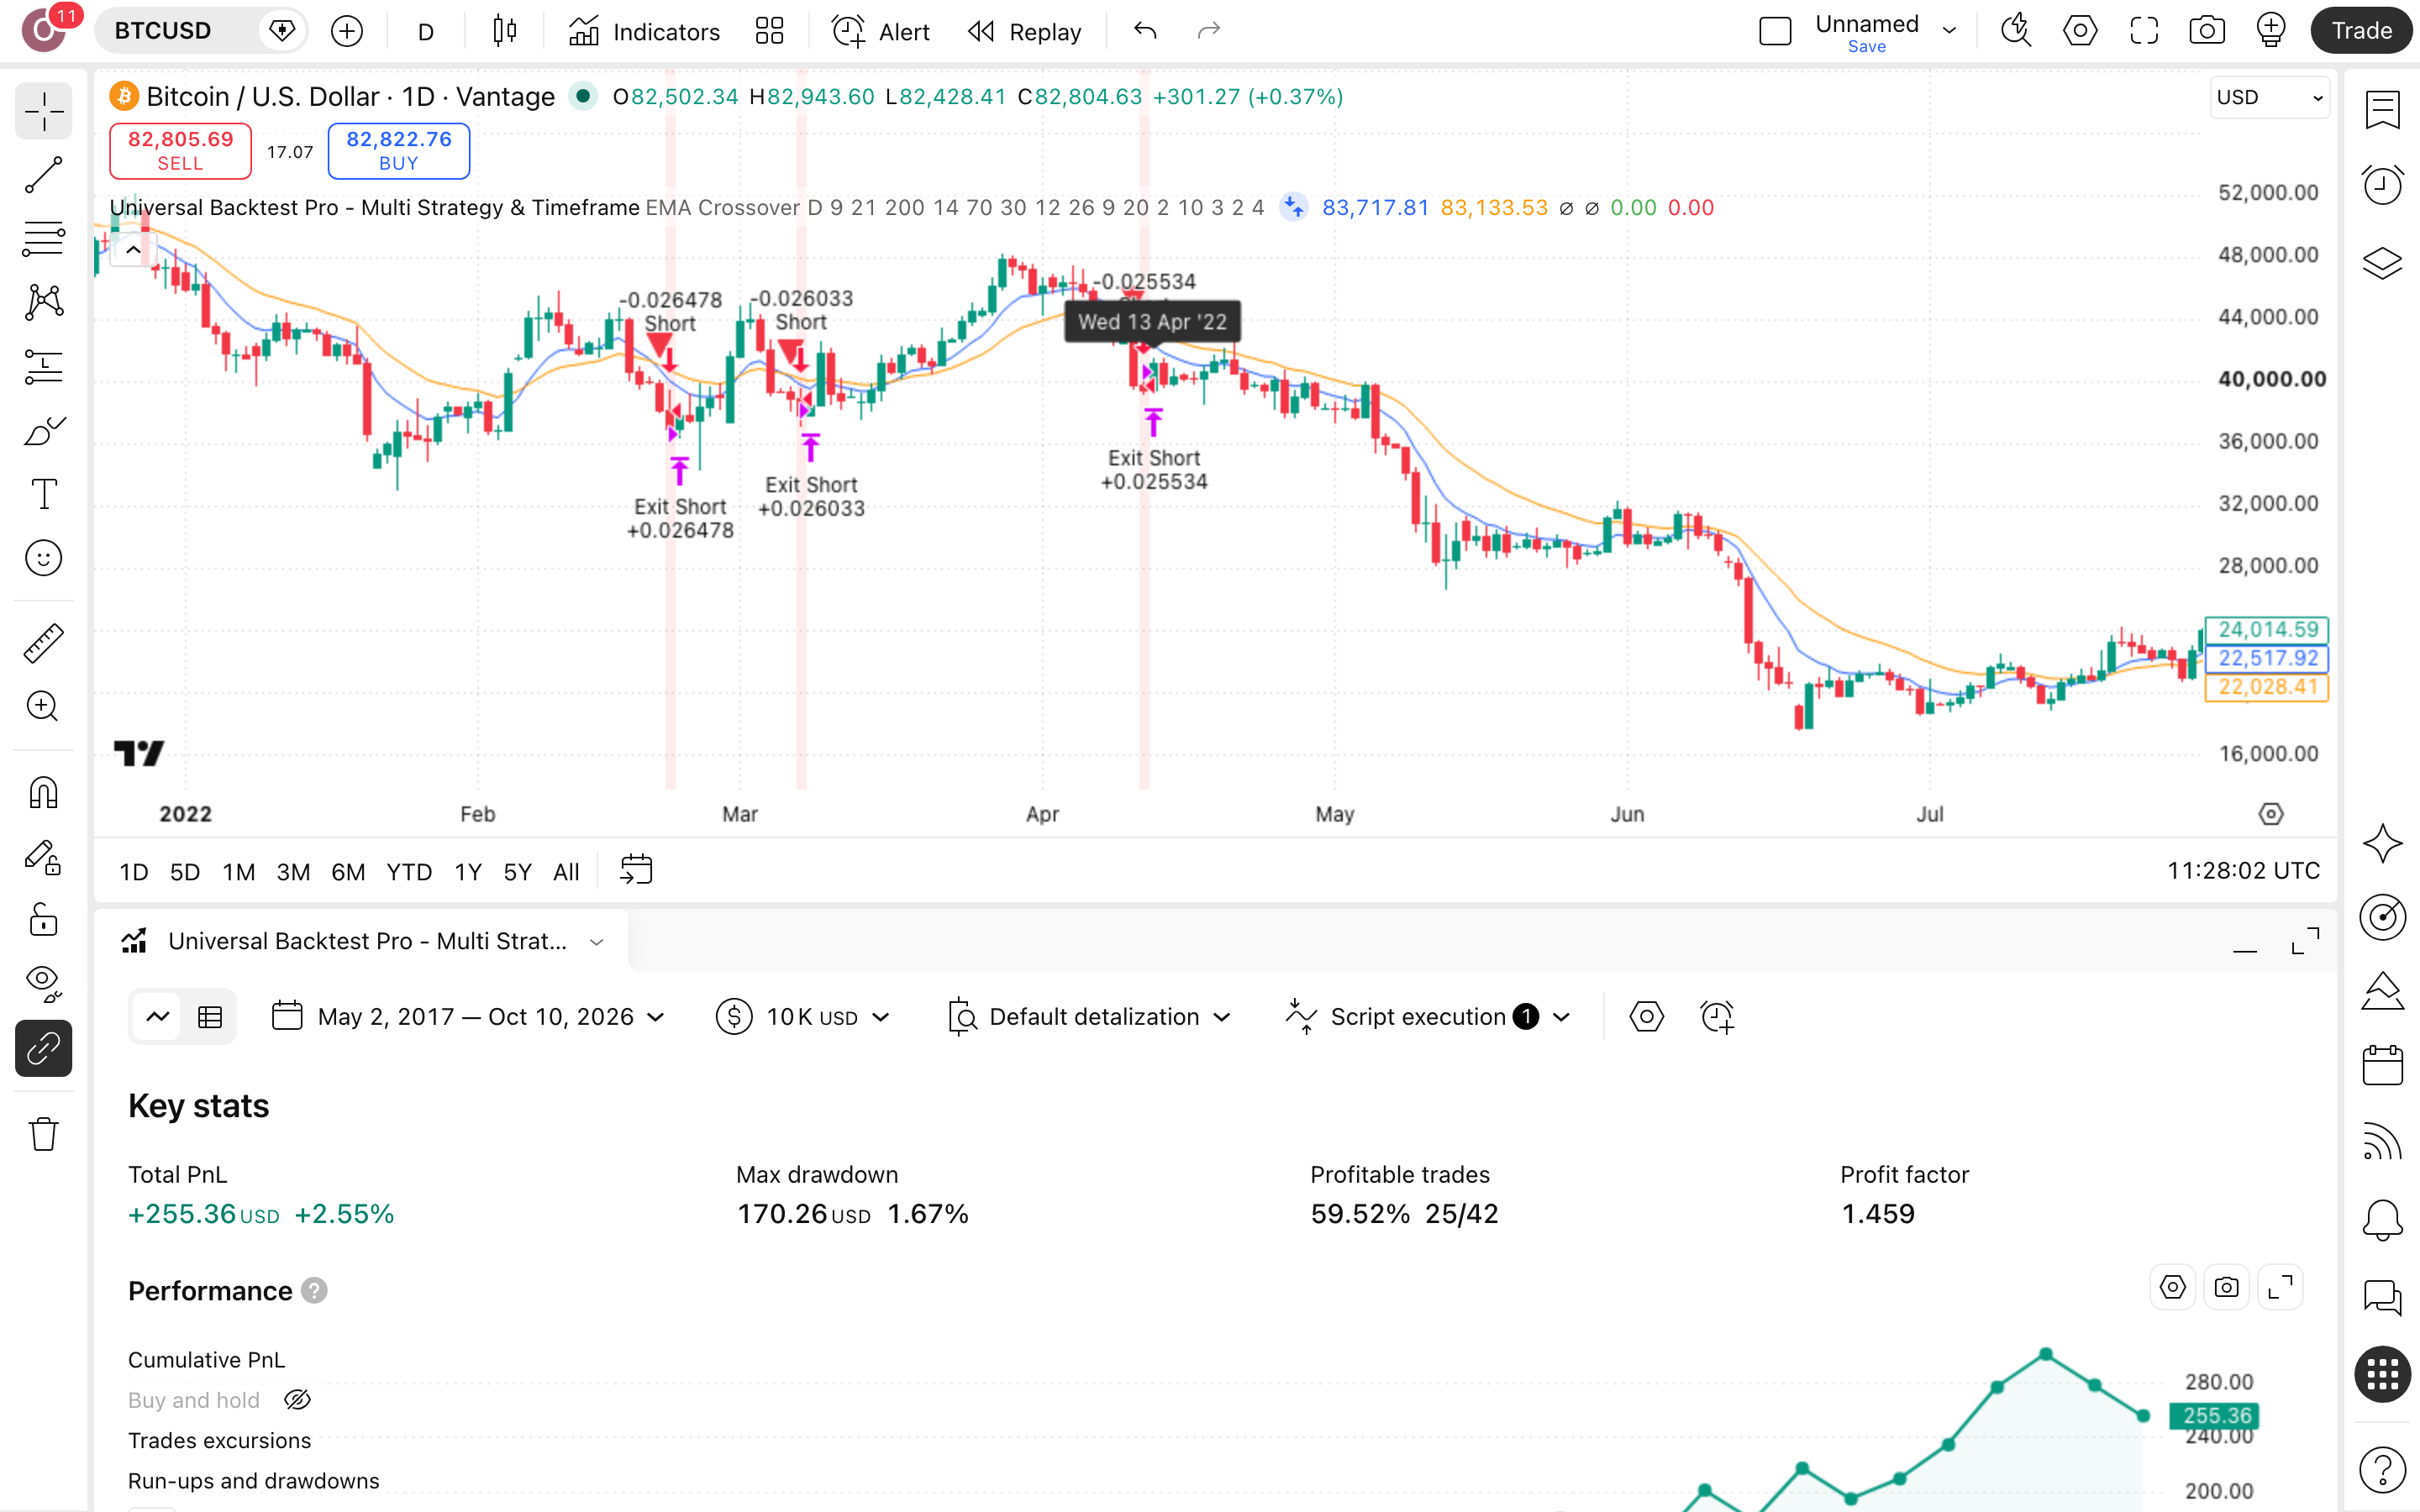Expand the Unnamed layout dropdown
This screenshot has height=1512, width=2420.
[1949, 31]
